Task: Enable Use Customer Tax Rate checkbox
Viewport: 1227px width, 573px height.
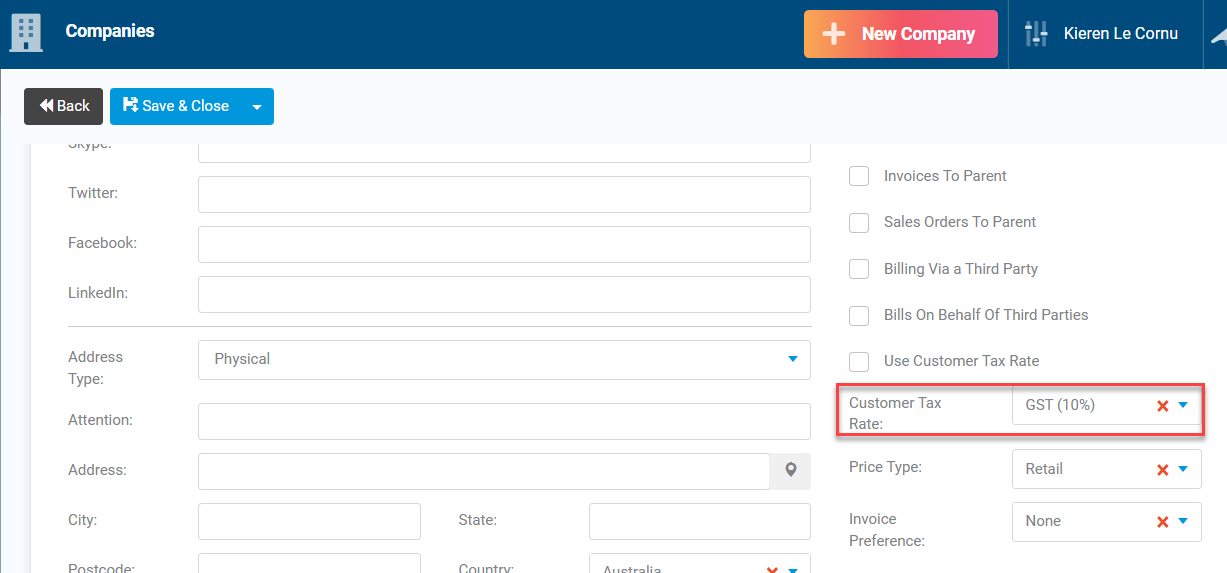Action: click(859, 361)
